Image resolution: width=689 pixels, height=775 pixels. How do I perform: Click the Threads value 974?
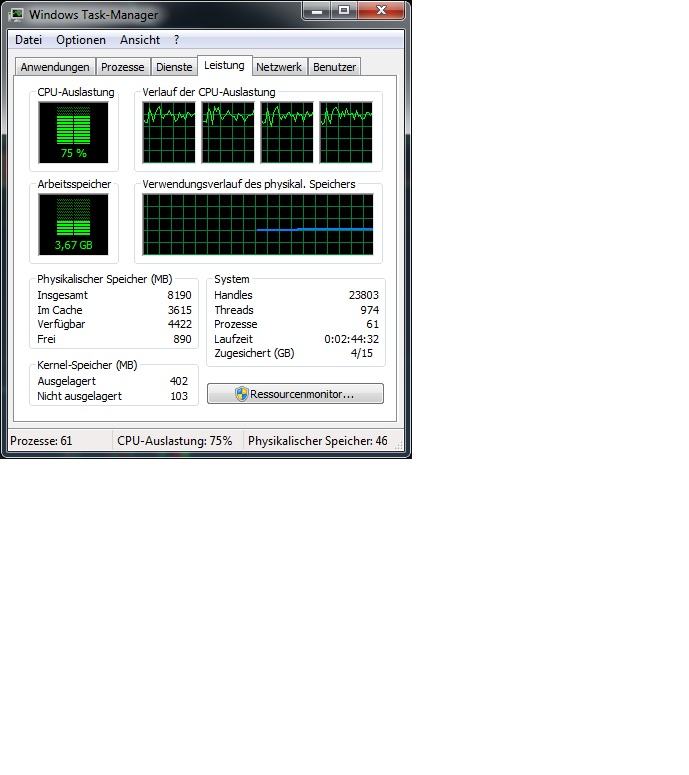tap(370, 310)
